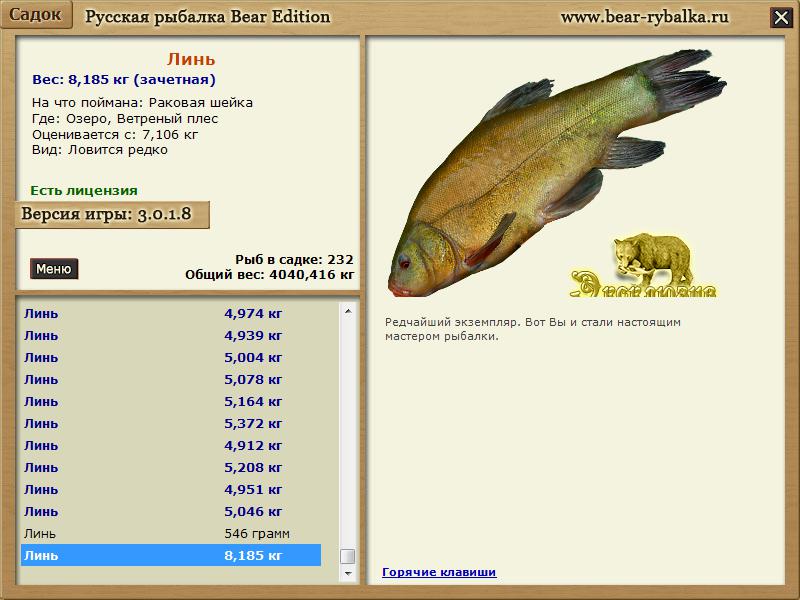Image resolution: width=800 pixels, height=600 pixels.
Task: Close the fish keepnet window
Action: click(x=781, y=17)
